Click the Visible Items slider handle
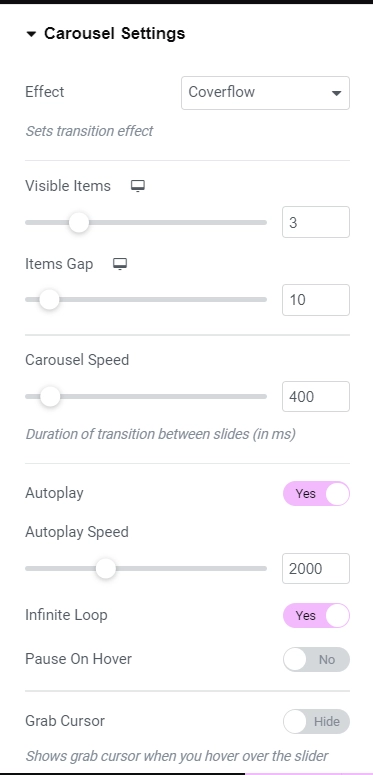The image size is (373, 775). click(x=79, y=222)
